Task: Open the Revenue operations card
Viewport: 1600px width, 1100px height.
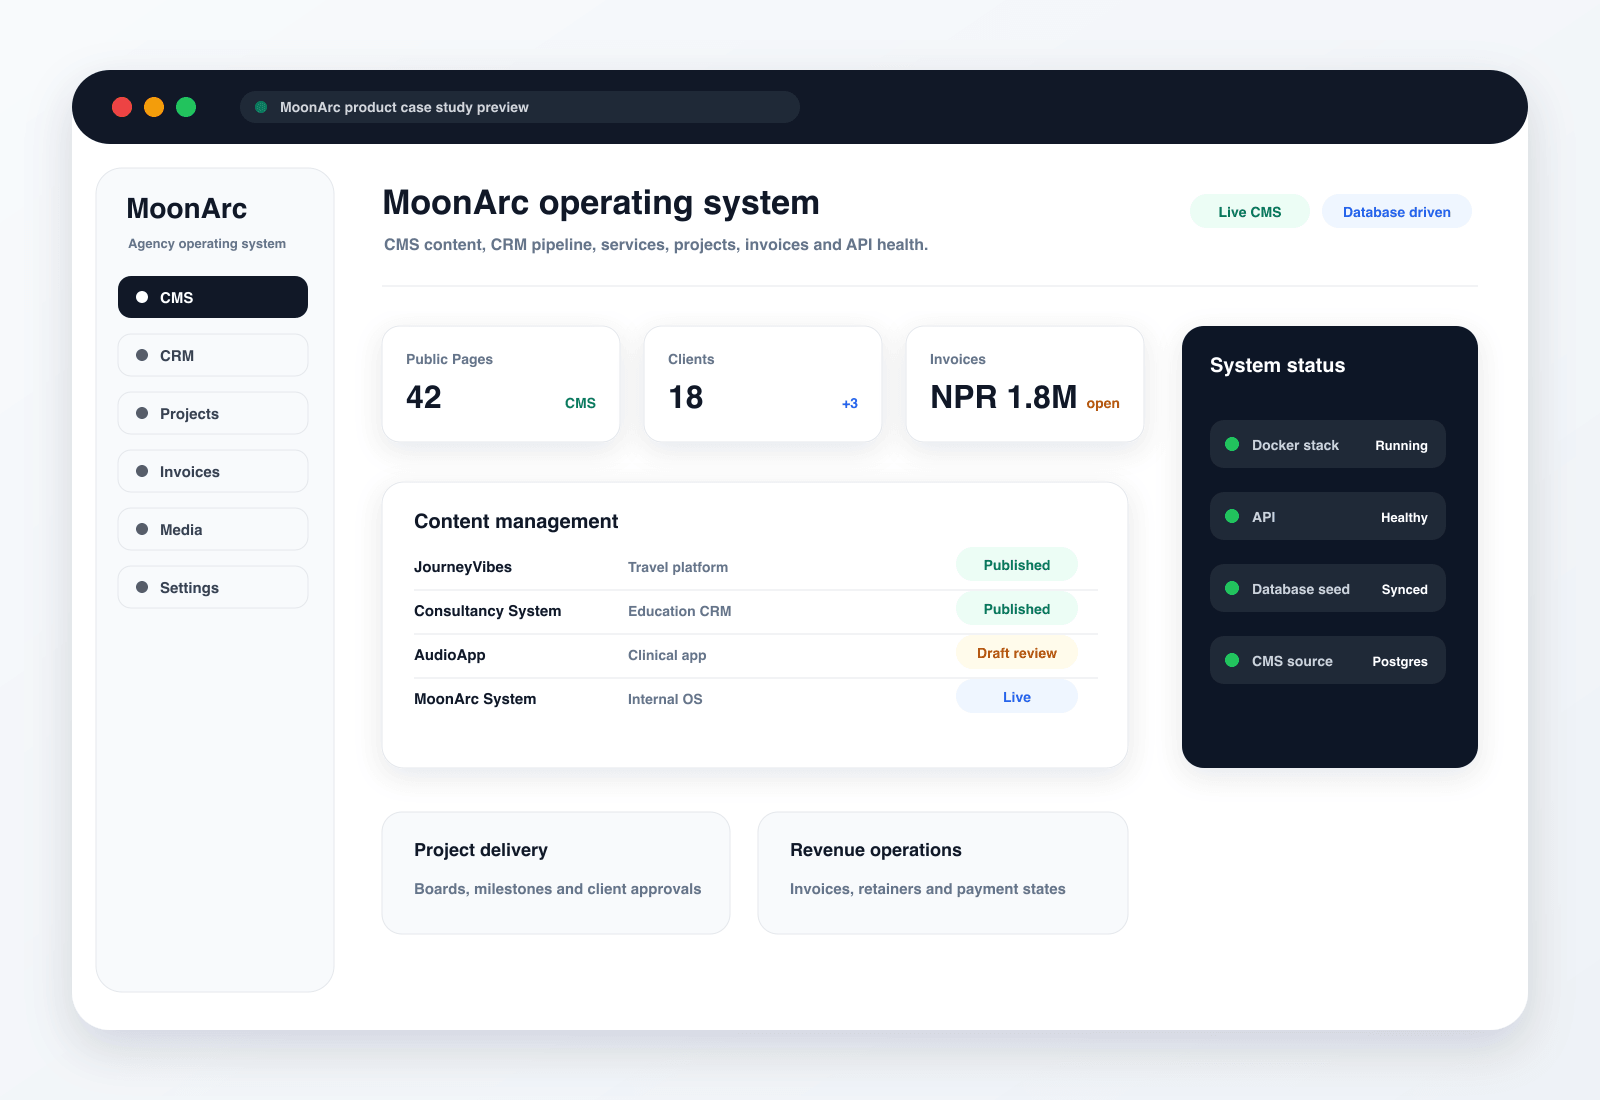Action: click(x=943, y=873)
